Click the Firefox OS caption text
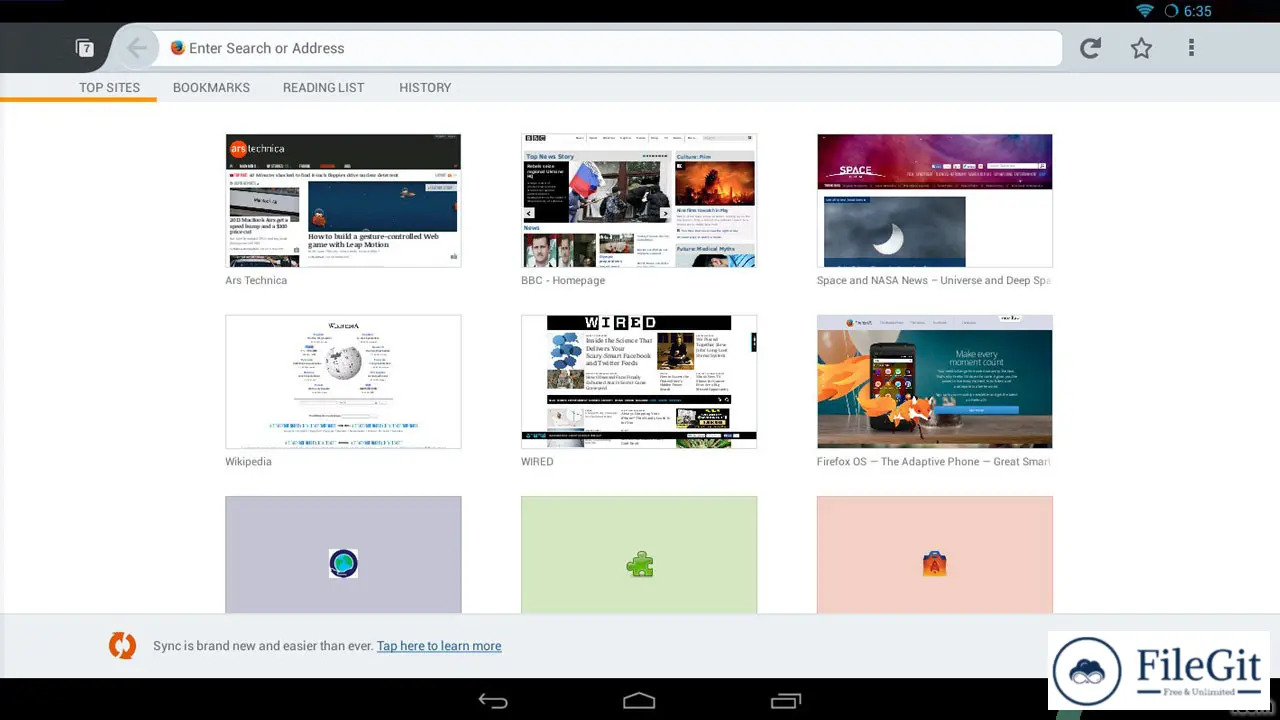This screenshot has width=1280, height=720. (934, 461)
